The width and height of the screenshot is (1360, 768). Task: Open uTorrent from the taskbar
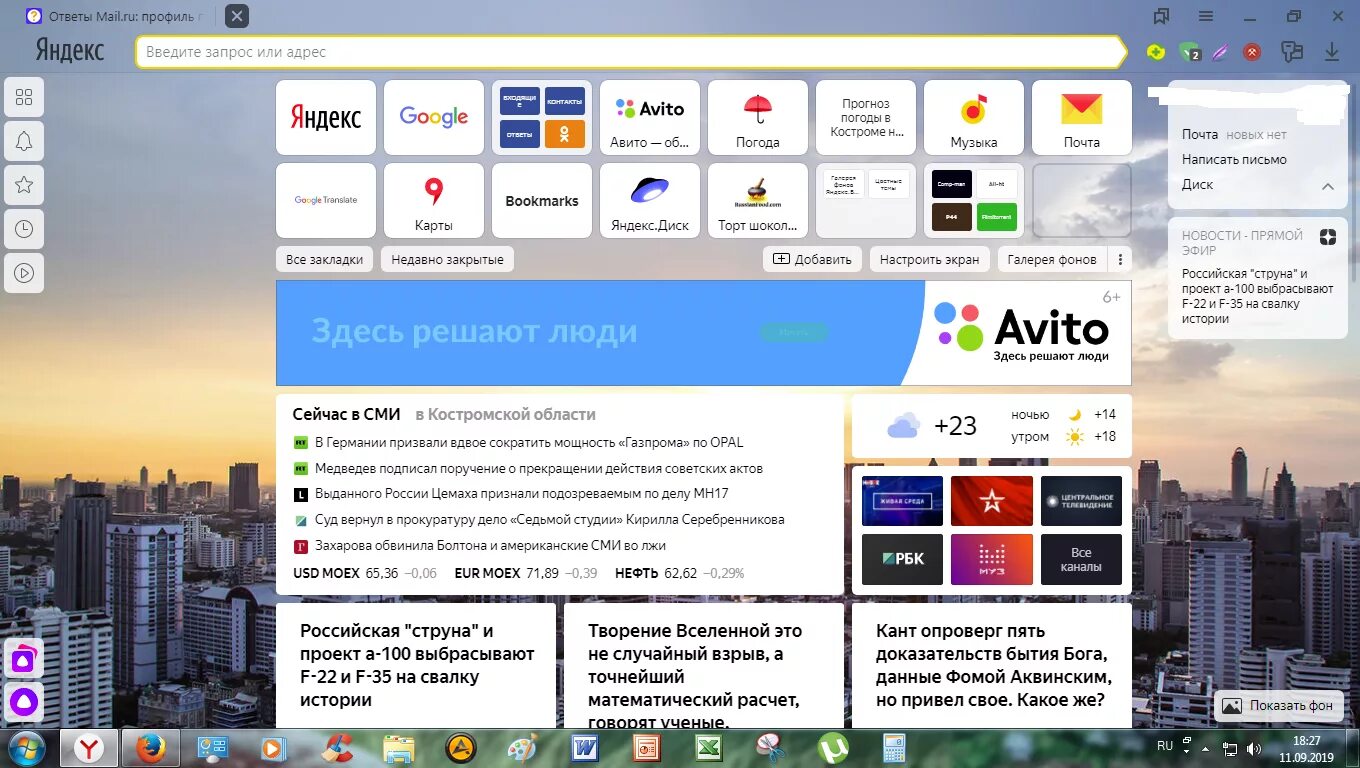(833, 748)
